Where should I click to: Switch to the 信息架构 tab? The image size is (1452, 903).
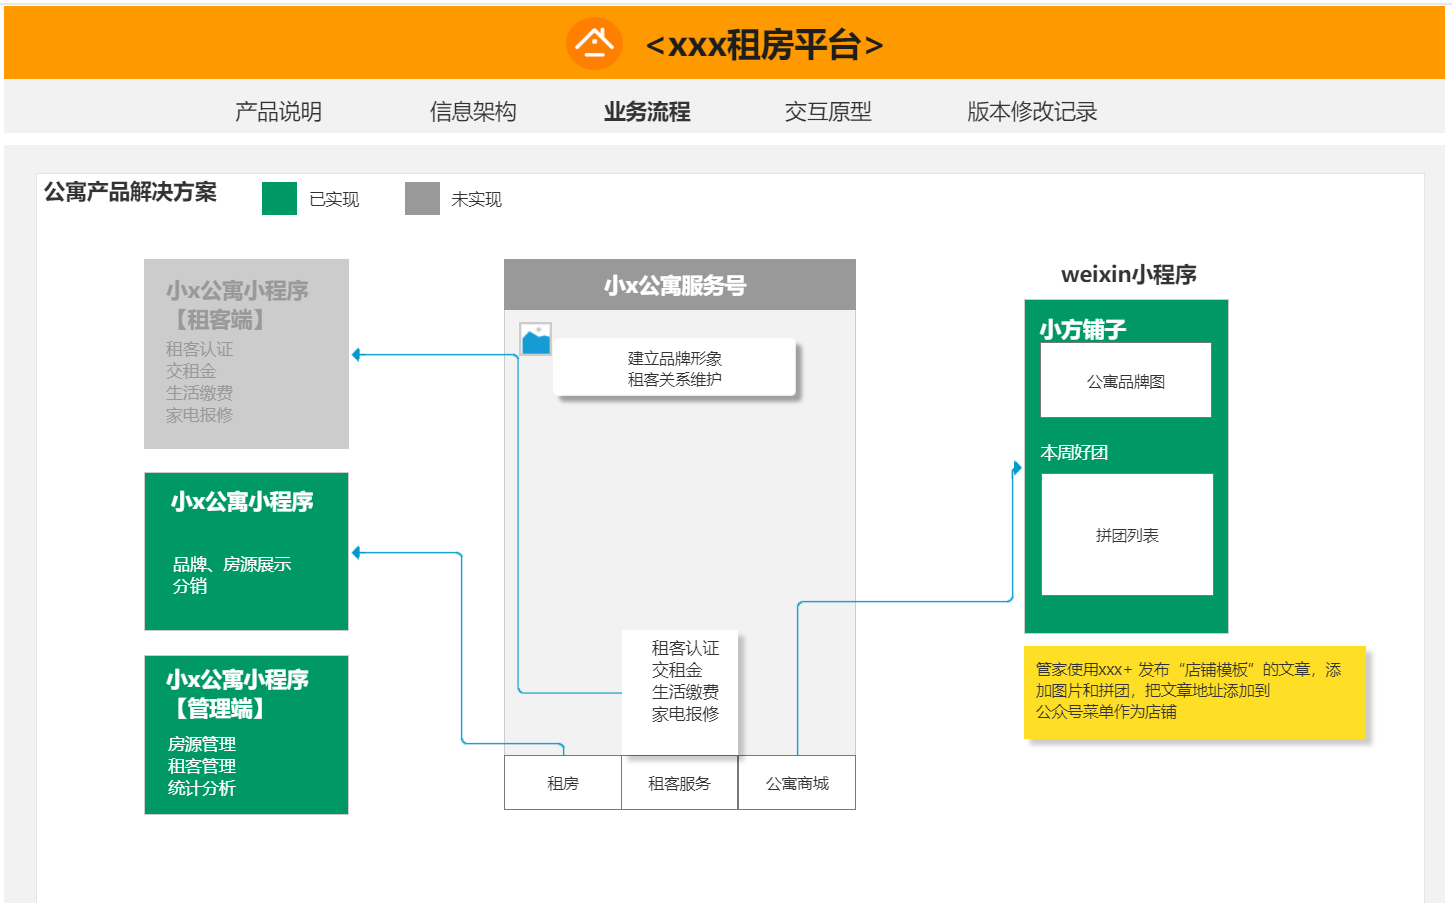(x=473, y=111)
